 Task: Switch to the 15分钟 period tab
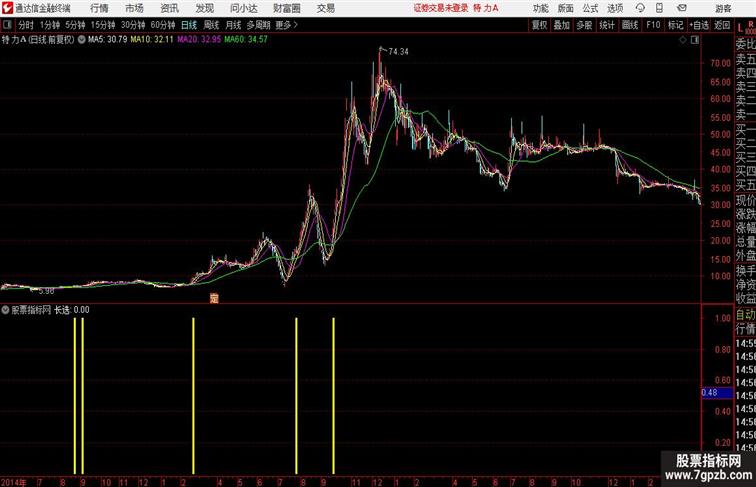(x=103, y=25)
